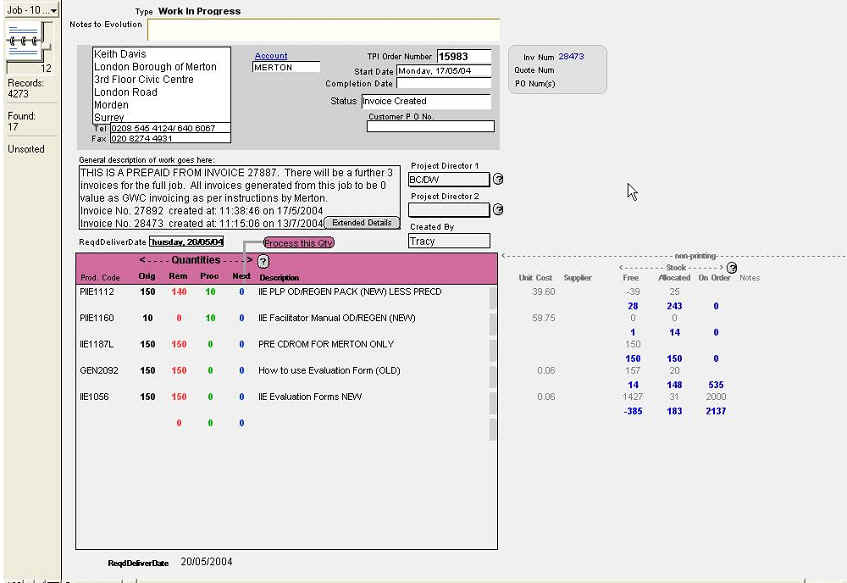The width and height of the screenshot is (847, 583).
Task: Click the general work description text box
Action: point(239,198)
